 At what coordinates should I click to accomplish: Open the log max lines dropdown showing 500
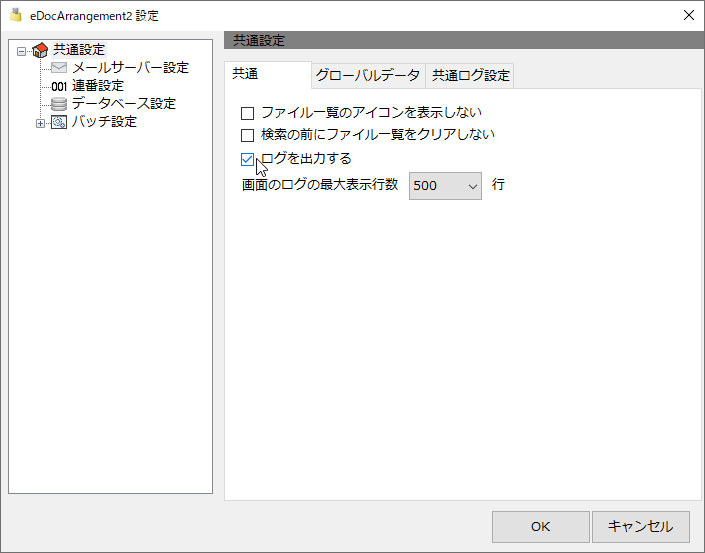click(x=445, y=186)
